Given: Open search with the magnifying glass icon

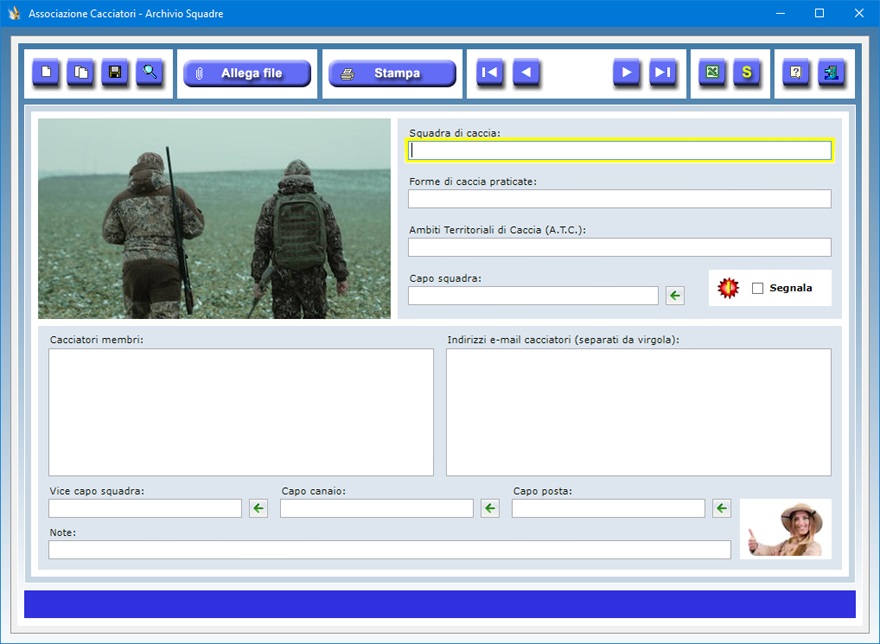Looking at the screenshot, I should 150,72.
